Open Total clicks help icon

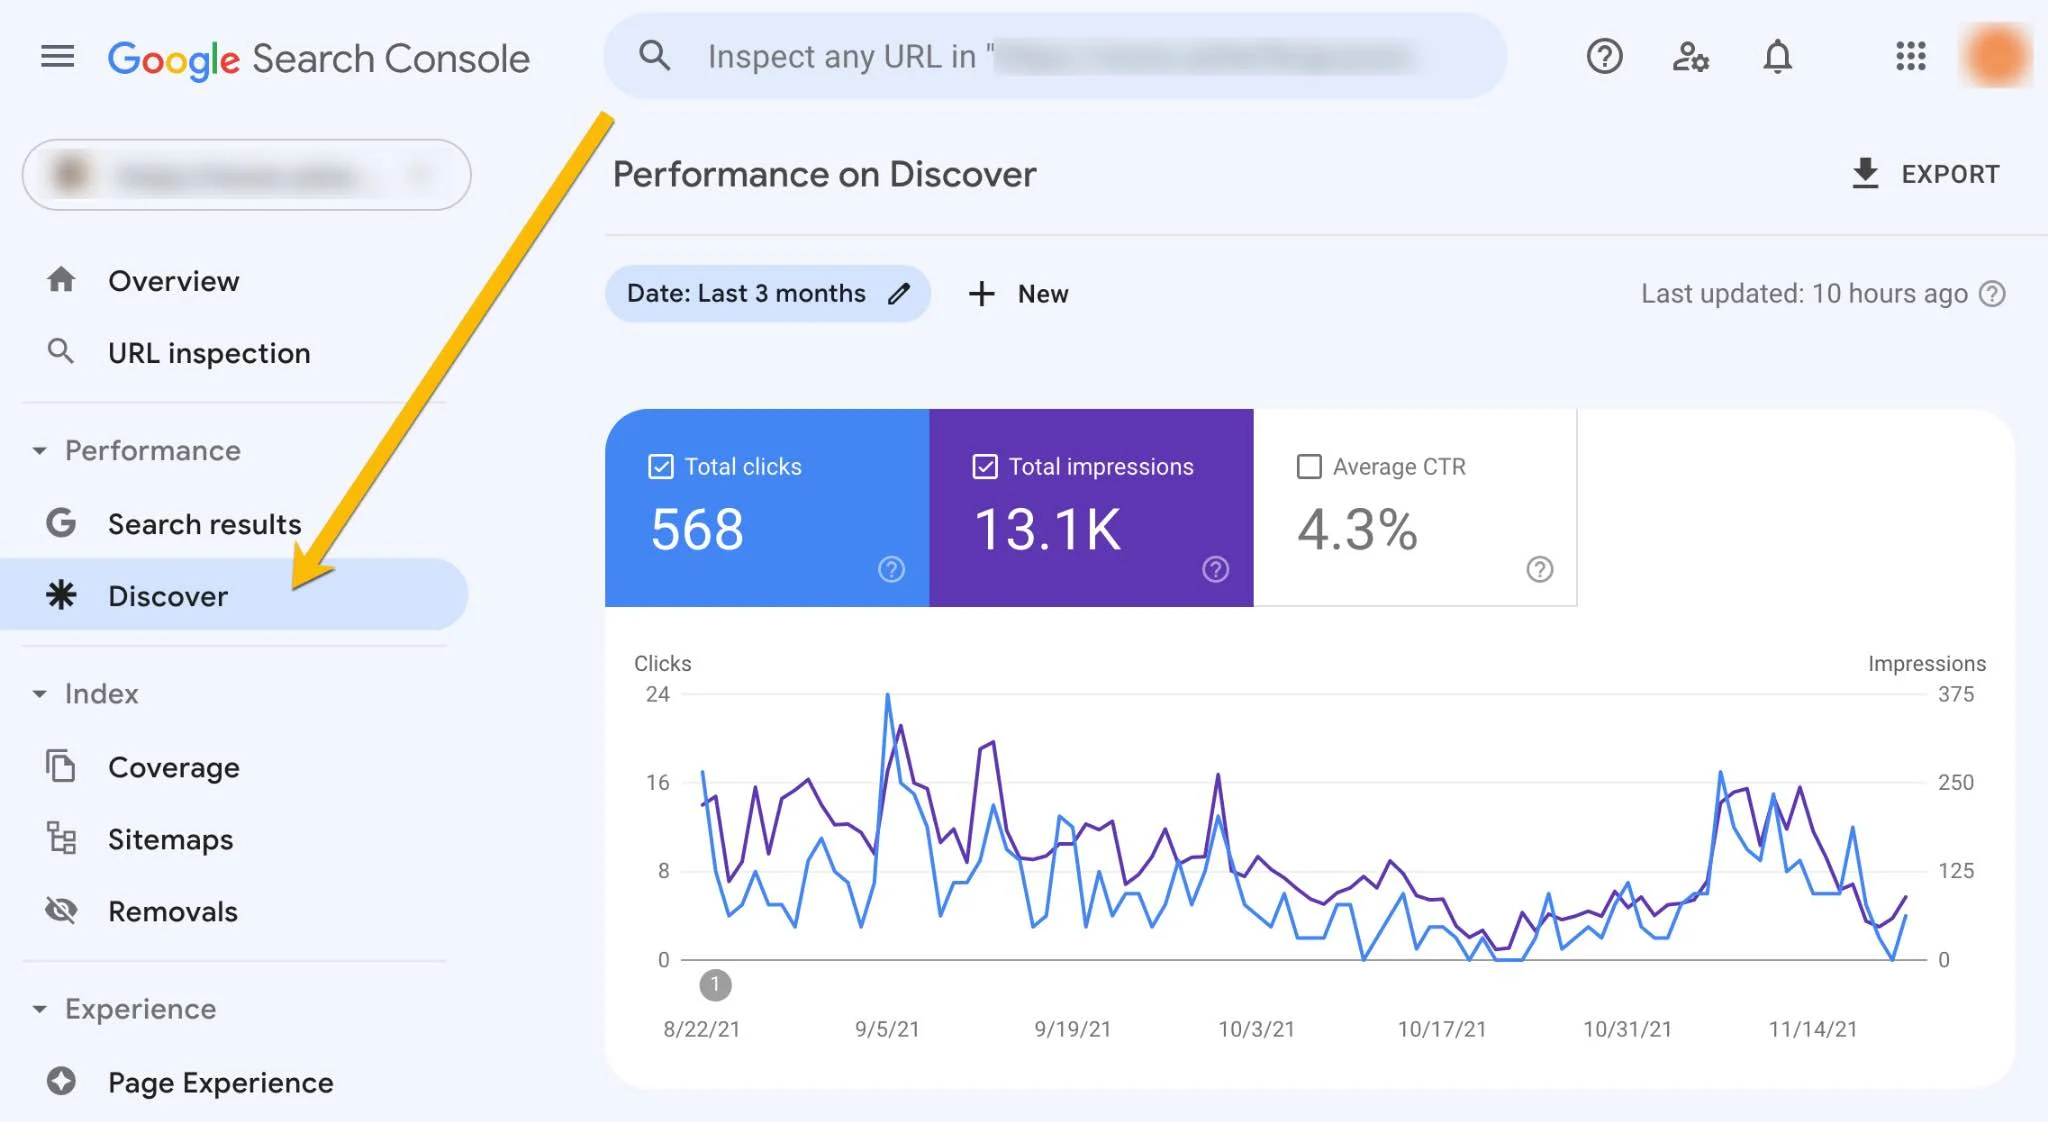(891, 569)
